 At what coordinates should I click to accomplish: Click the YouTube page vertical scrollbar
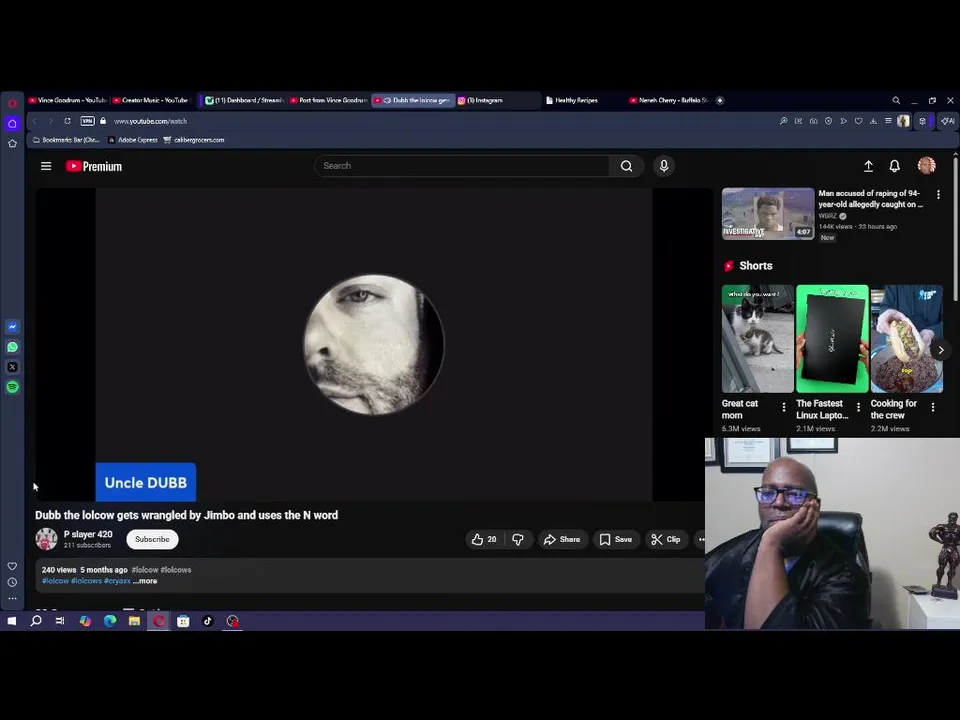955,230
